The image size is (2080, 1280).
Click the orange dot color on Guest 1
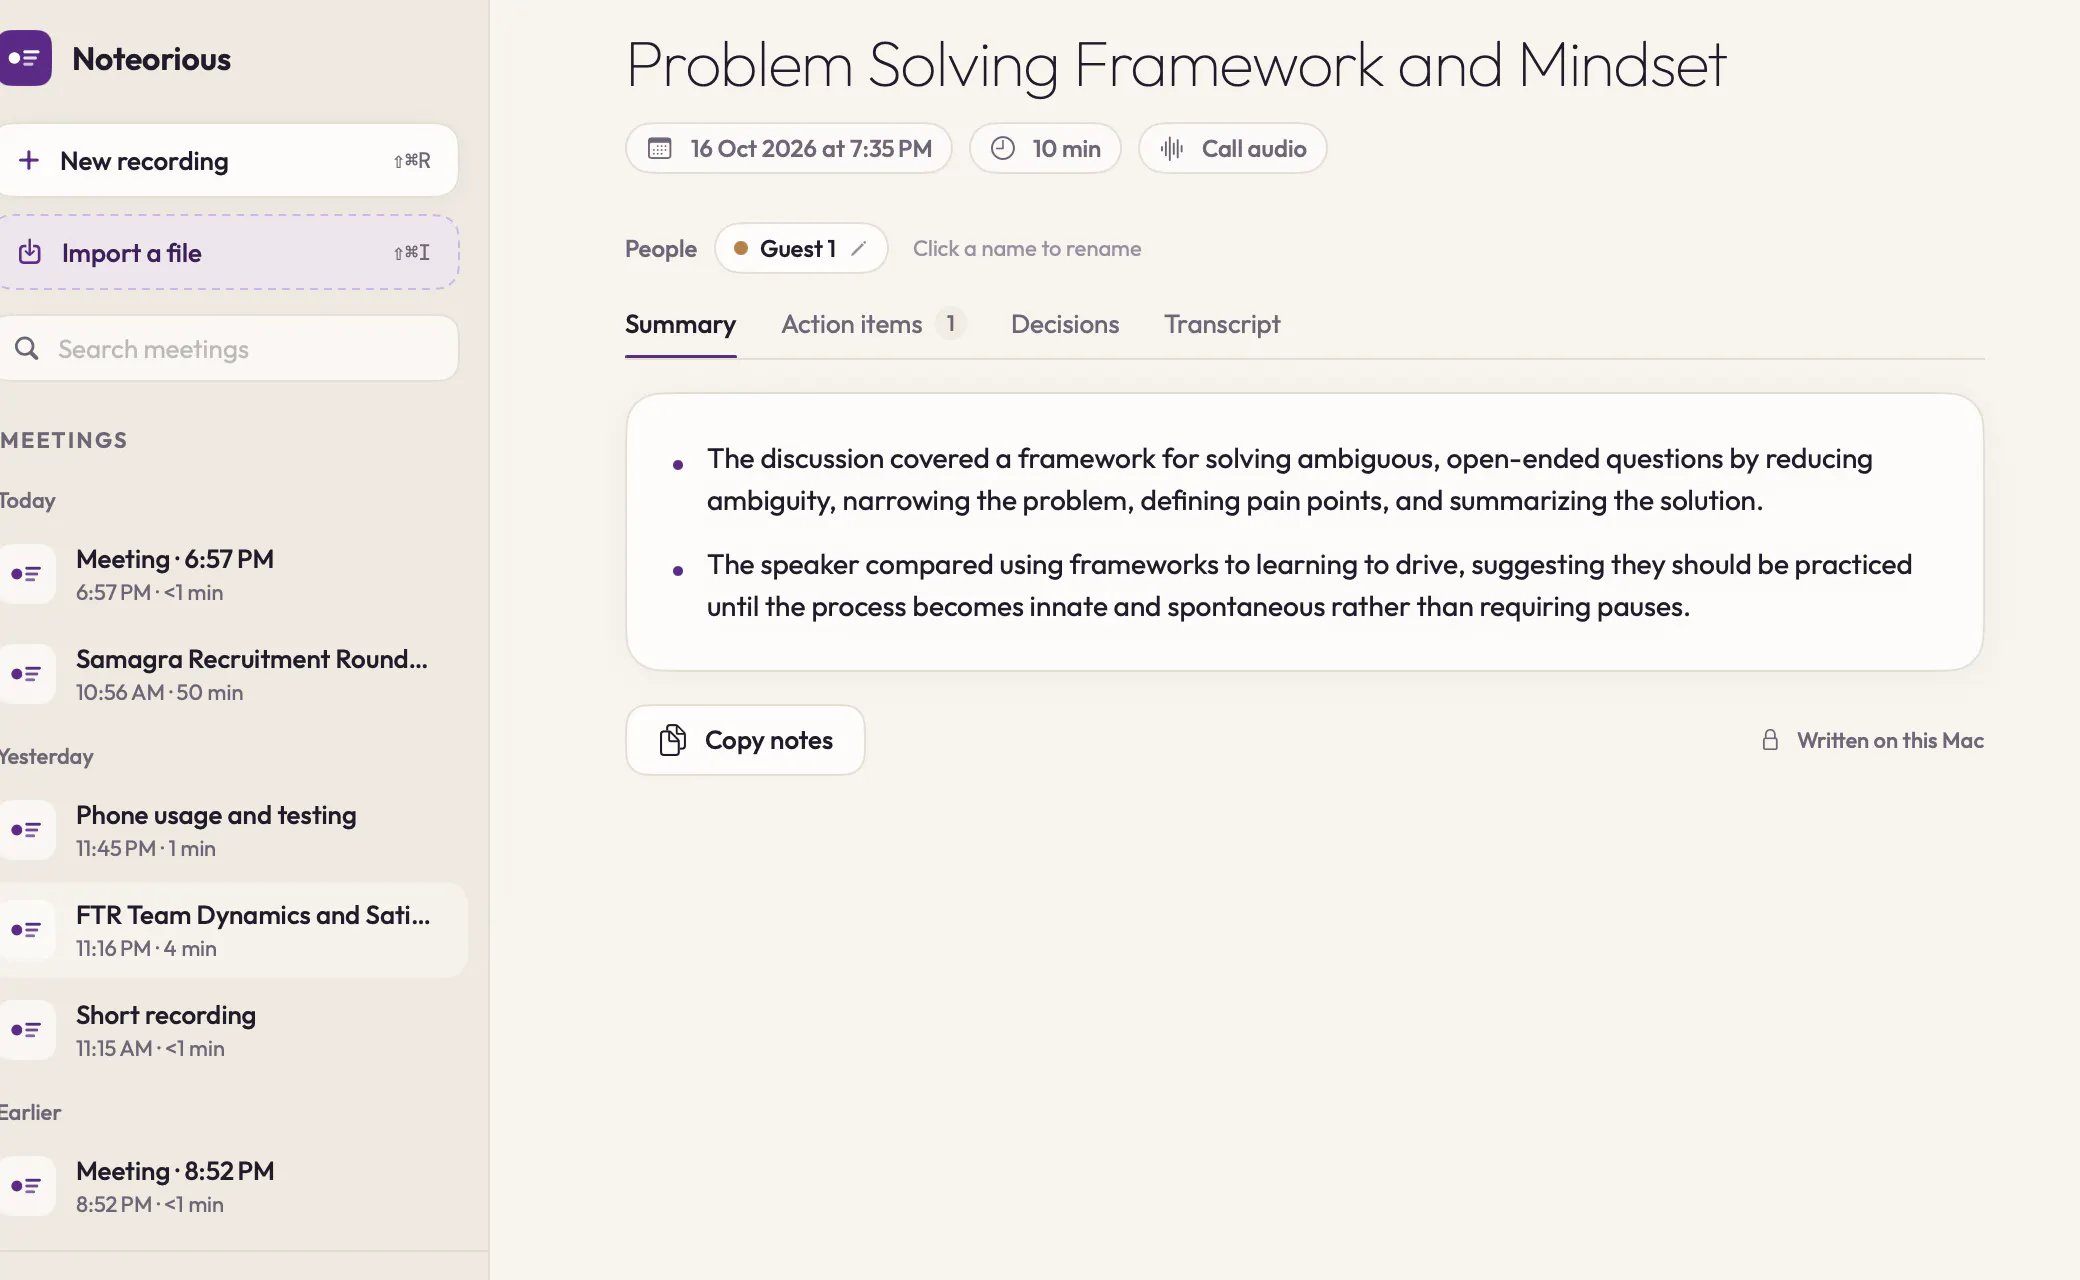(741, 248)
